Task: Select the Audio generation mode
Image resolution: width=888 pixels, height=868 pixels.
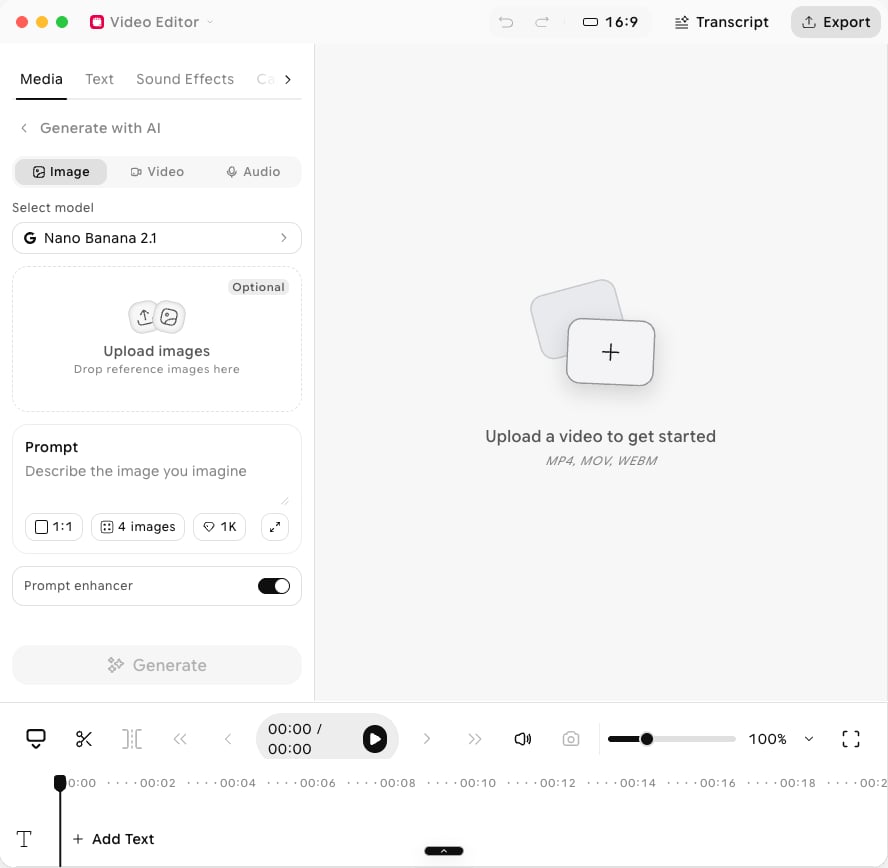Action: (x=253, y=172)
